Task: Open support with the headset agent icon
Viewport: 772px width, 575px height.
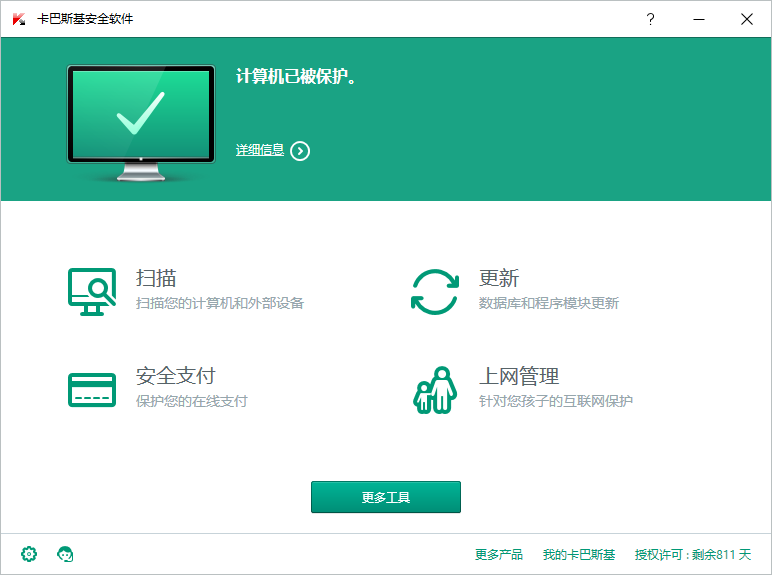Action: pos(65,554)
